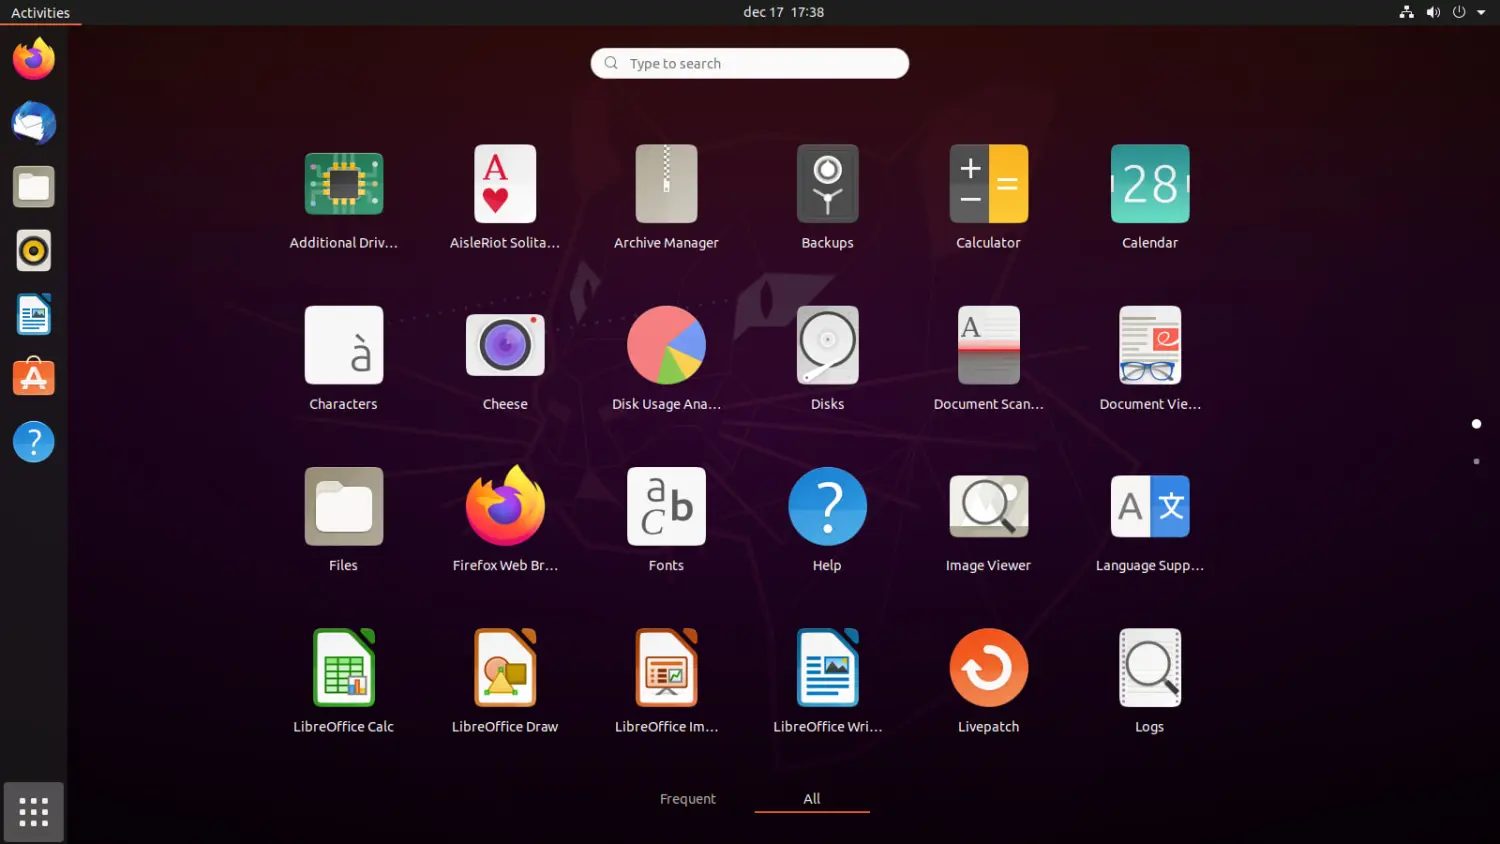Switch to the Frequent tab
This screenshot has height=844, width=1500.
click(x=688, y=798)
